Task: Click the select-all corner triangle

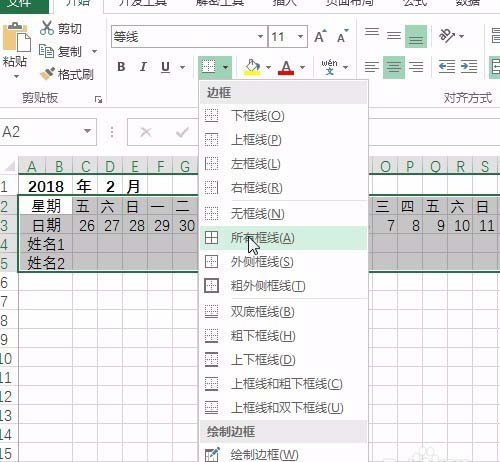Action: point(9,166)
